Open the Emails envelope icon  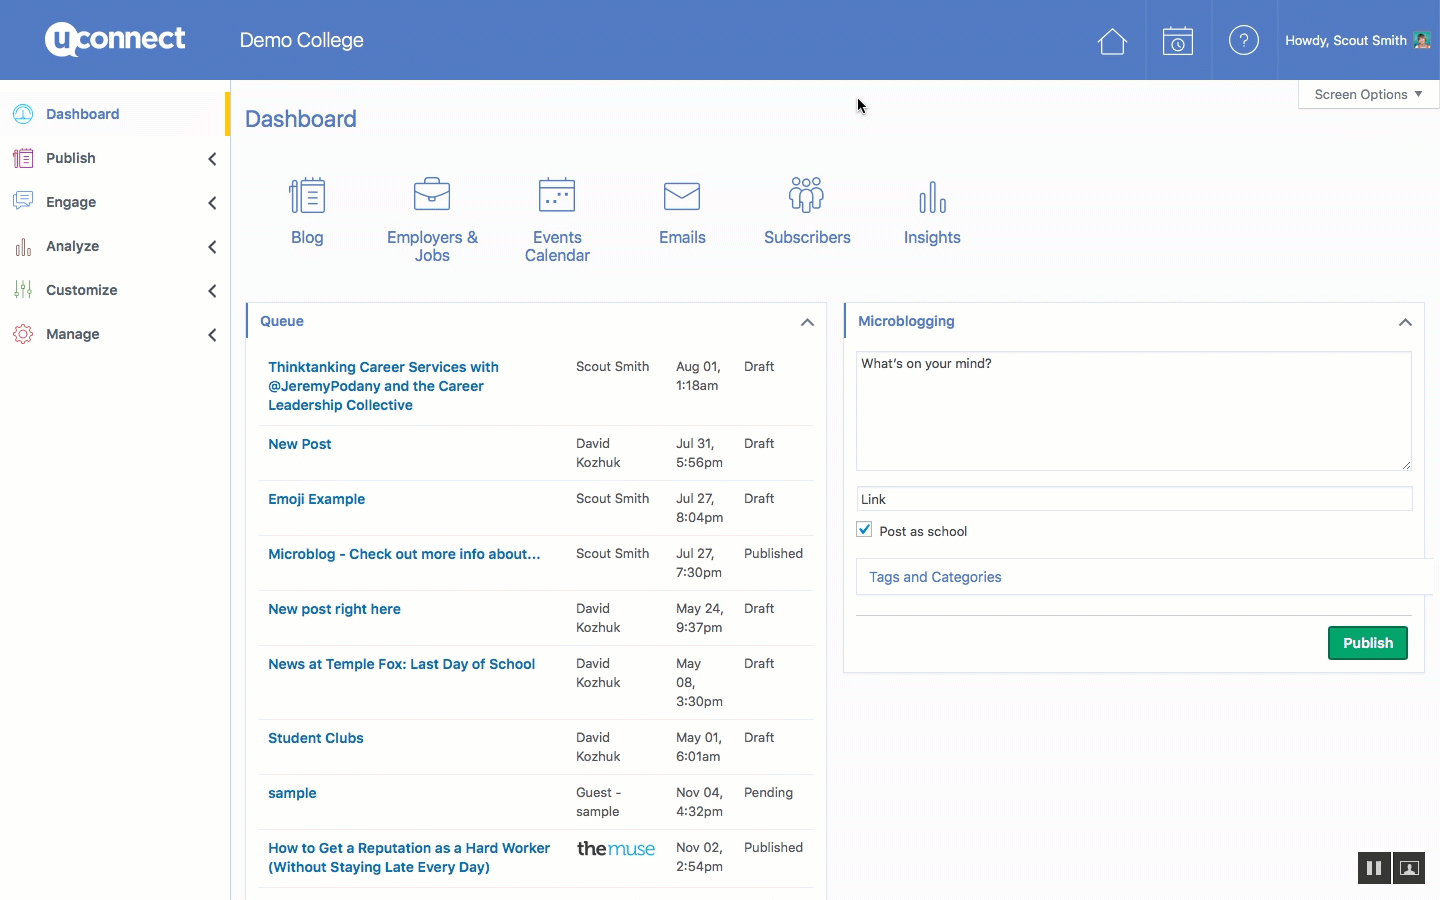pos(682,196)
